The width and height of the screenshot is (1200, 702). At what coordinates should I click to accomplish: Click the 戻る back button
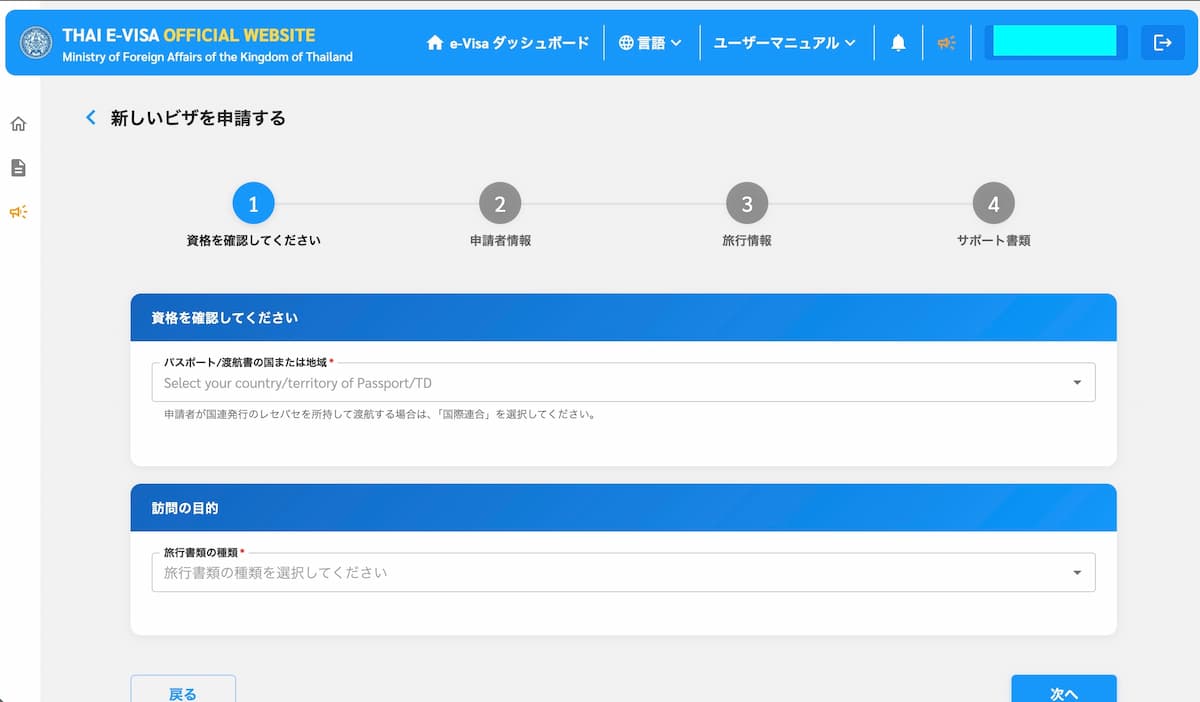click(x=183, y=689)
